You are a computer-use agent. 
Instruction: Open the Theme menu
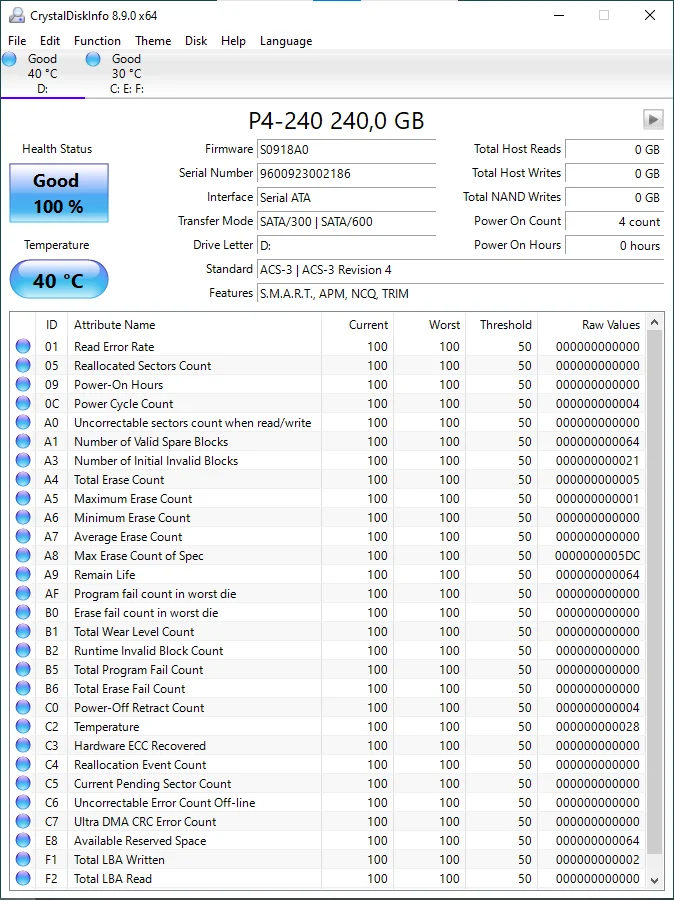tap(153, 41)
